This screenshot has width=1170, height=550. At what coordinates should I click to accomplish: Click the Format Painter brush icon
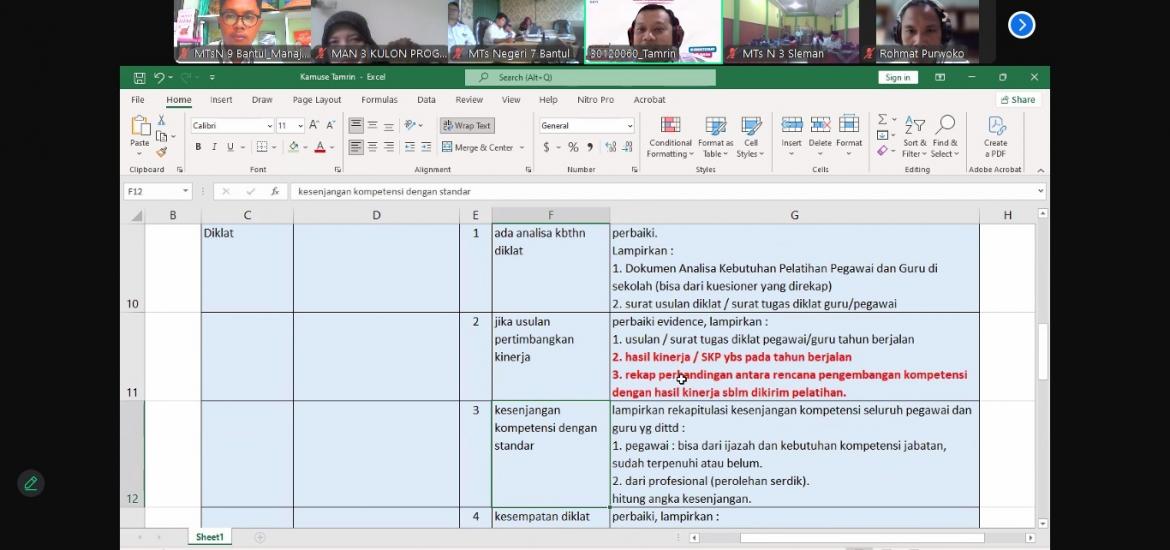click(161, 153)
